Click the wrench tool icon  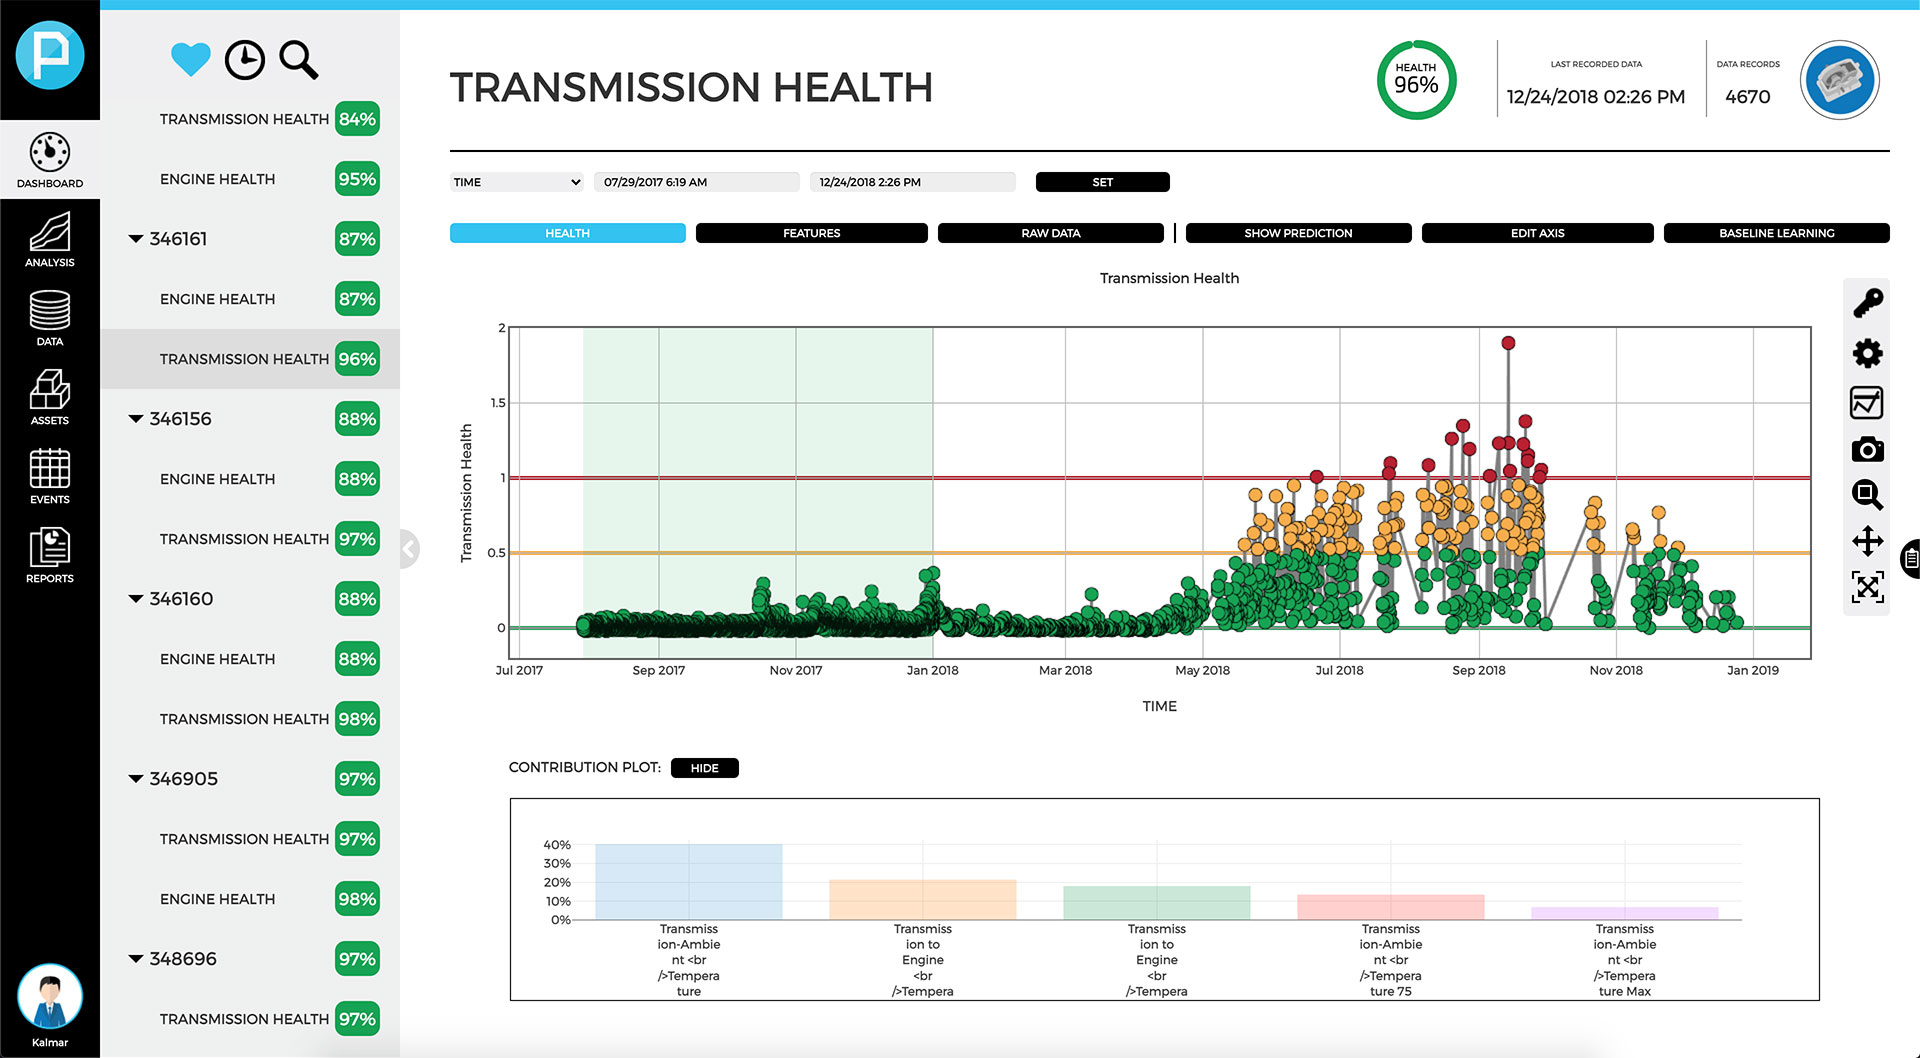(x=1867, y=303)
